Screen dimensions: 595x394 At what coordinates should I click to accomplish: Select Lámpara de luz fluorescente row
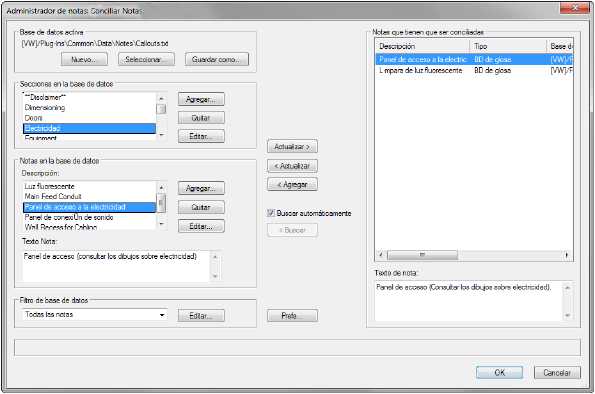(x=474, y=71)
